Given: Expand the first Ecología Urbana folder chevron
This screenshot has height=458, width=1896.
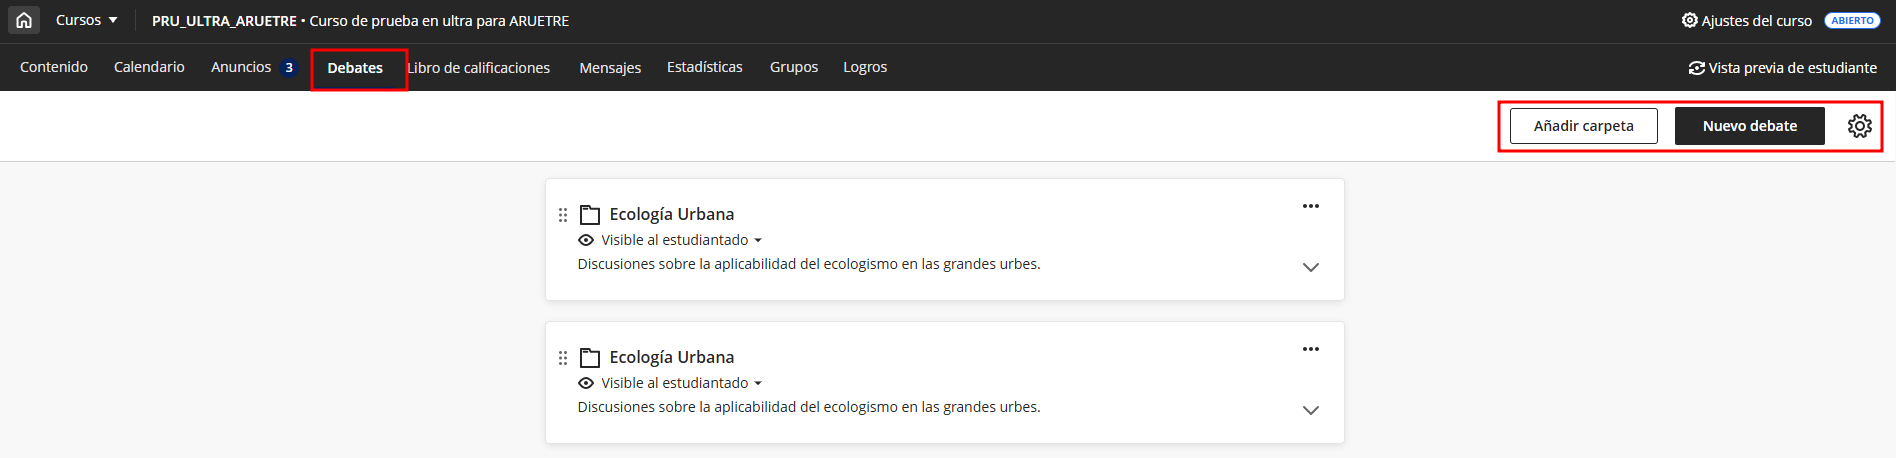Looking at the screenshot, I should click(x=1310, y=267).
